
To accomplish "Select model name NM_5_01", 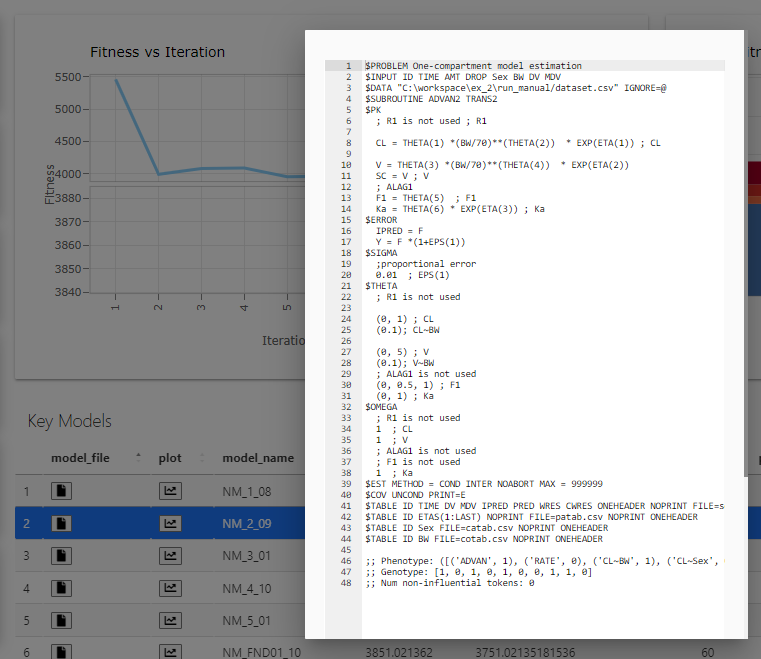I will click(x=246, y=621).
